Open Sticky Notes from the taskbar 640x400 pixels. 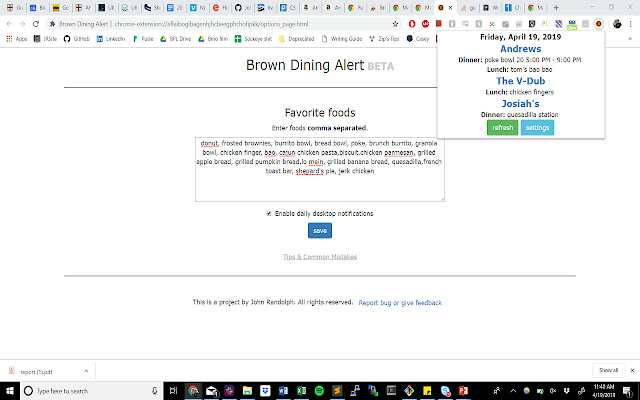[427, 391]
